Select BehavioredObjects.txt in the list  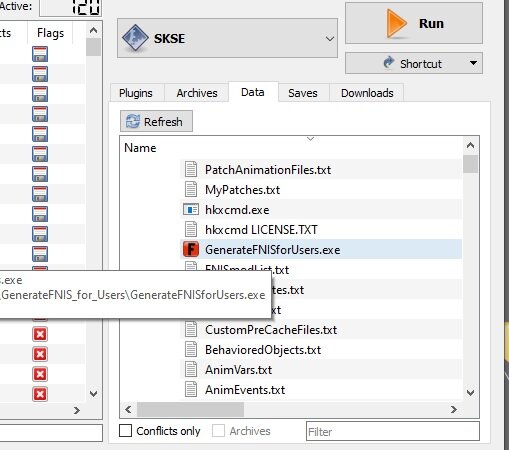[263, 350]
